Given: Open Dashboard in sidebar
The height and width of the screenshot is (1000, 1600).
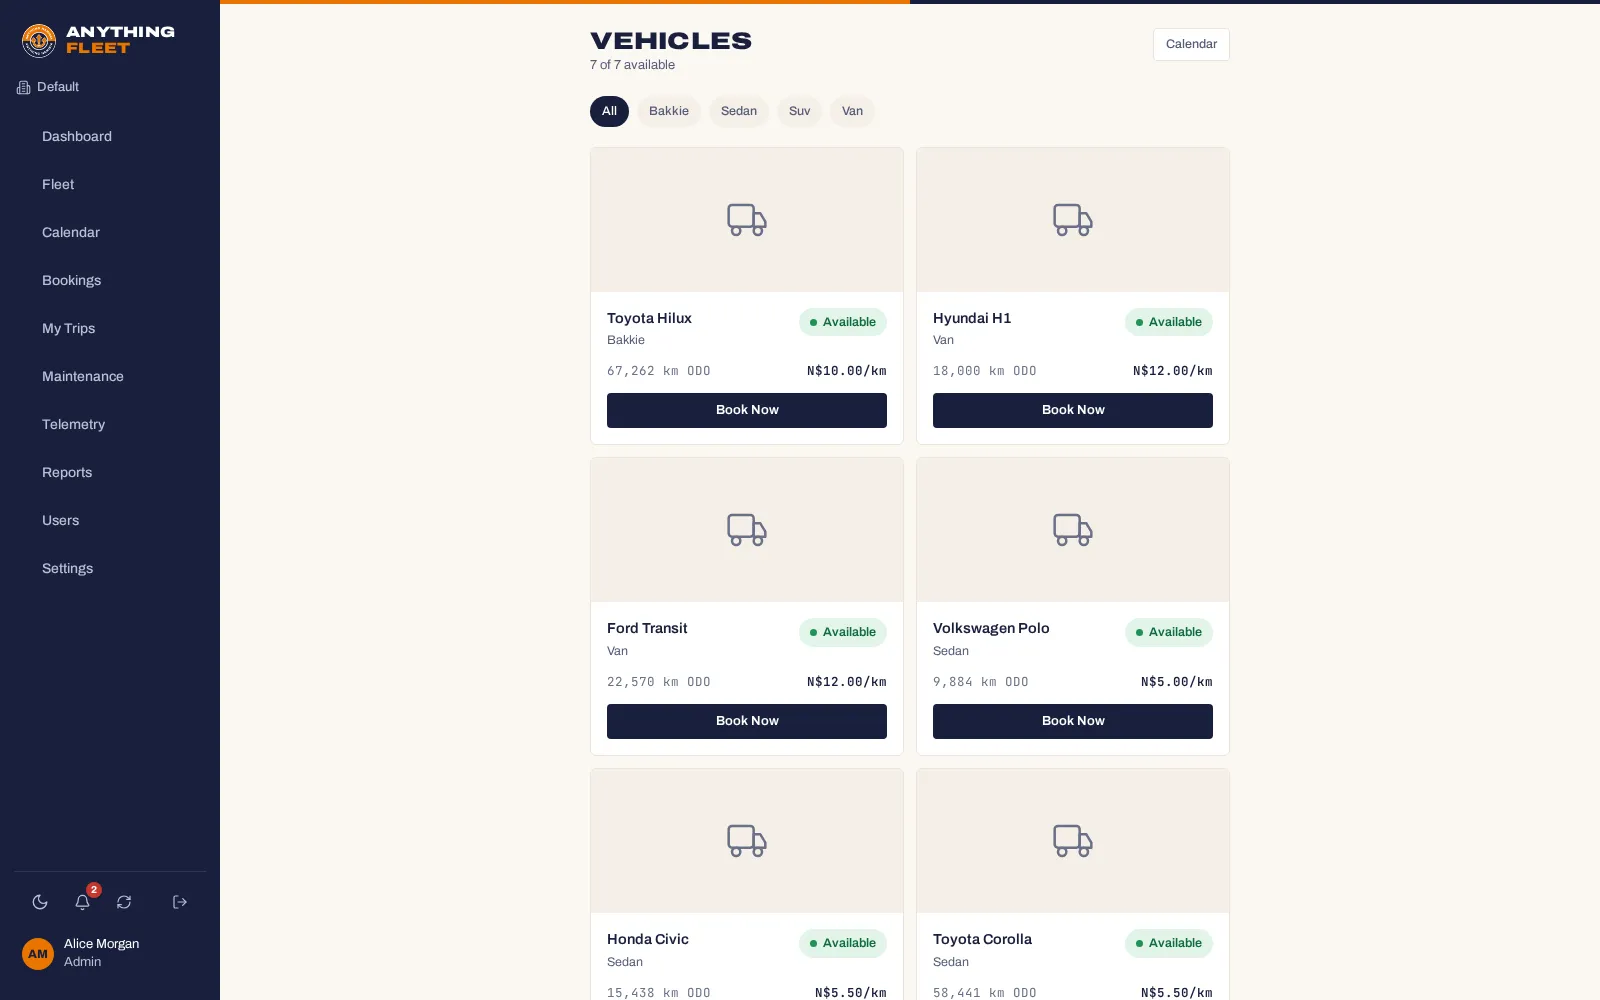Looking at the screenshot, I should [x=110, y=136].
